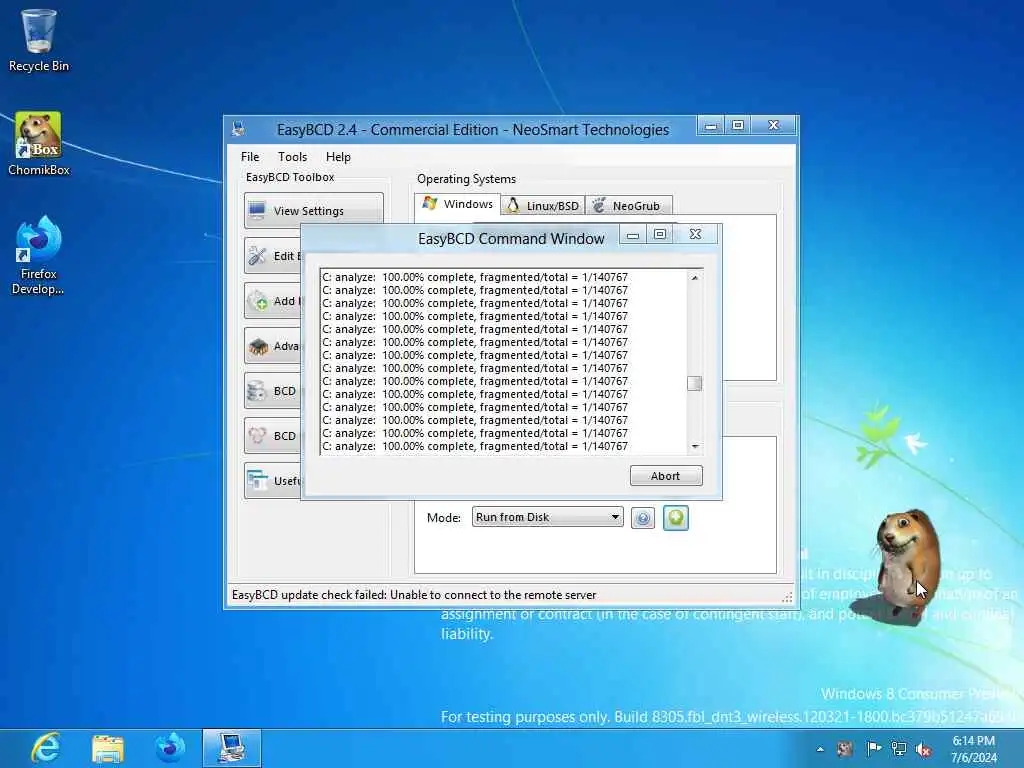Click the Advanced Settings chip icon

click(x=259, y=346)
